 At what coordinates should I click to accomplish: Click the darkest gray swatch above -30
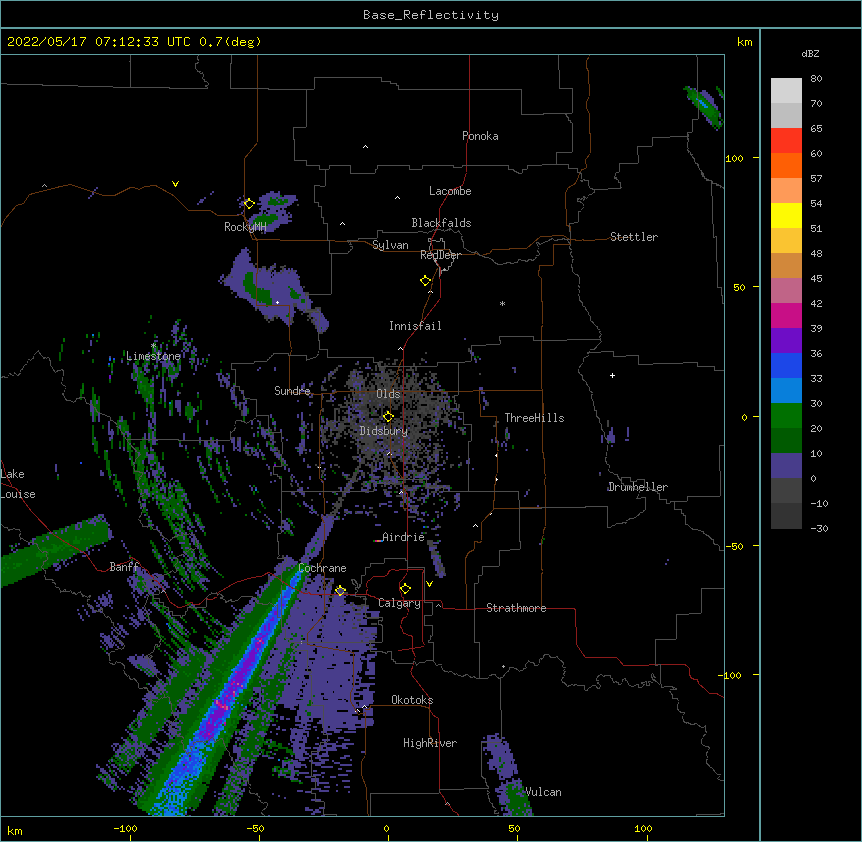786,516
